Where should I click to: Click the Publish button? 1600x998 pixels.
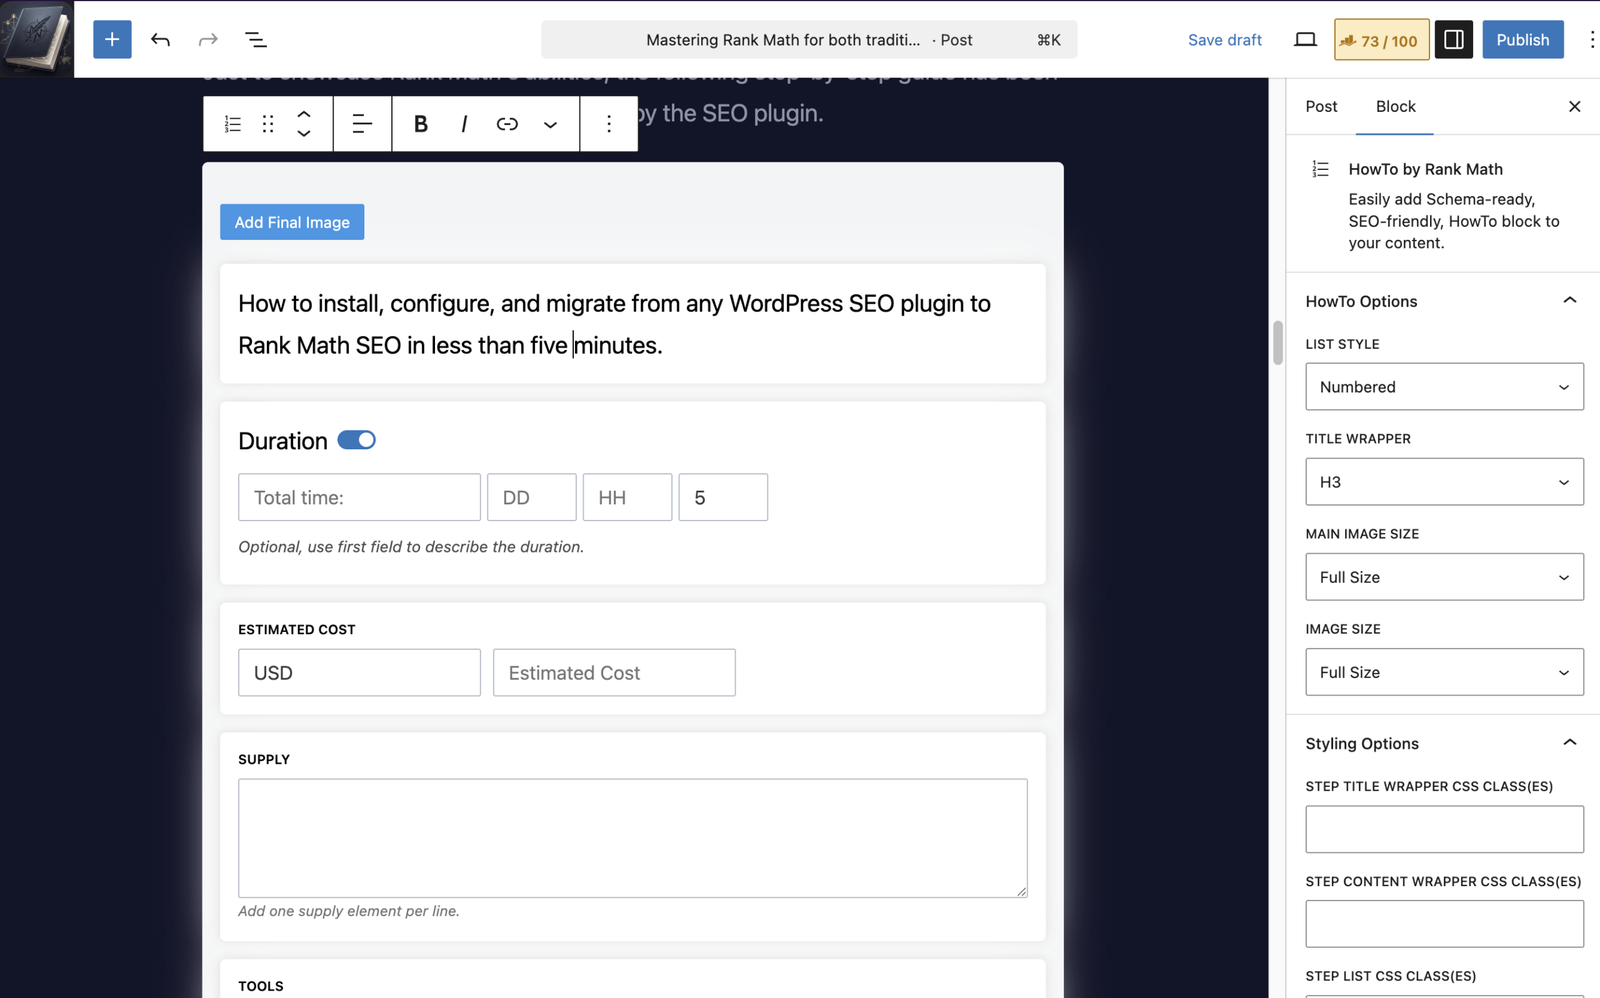[x=1522, y=40]
